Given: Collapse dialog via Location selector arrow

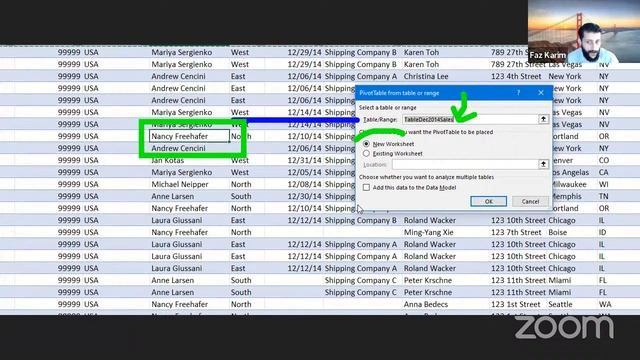Looking at the screenshot, I should [x=543, y=164].
